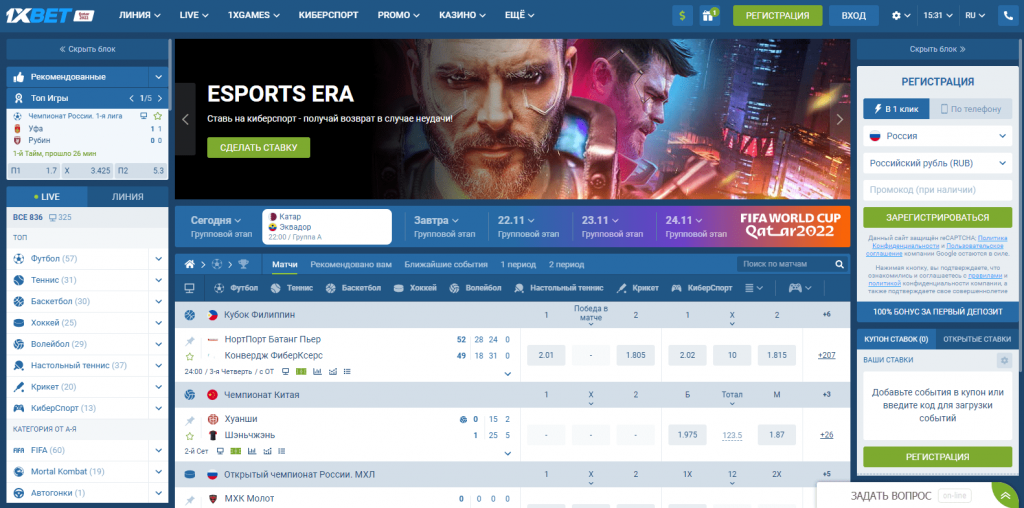Screen dimensions: 1024x508
Task: Open the gift bonus icon
Action: click(x=710, y=16)
